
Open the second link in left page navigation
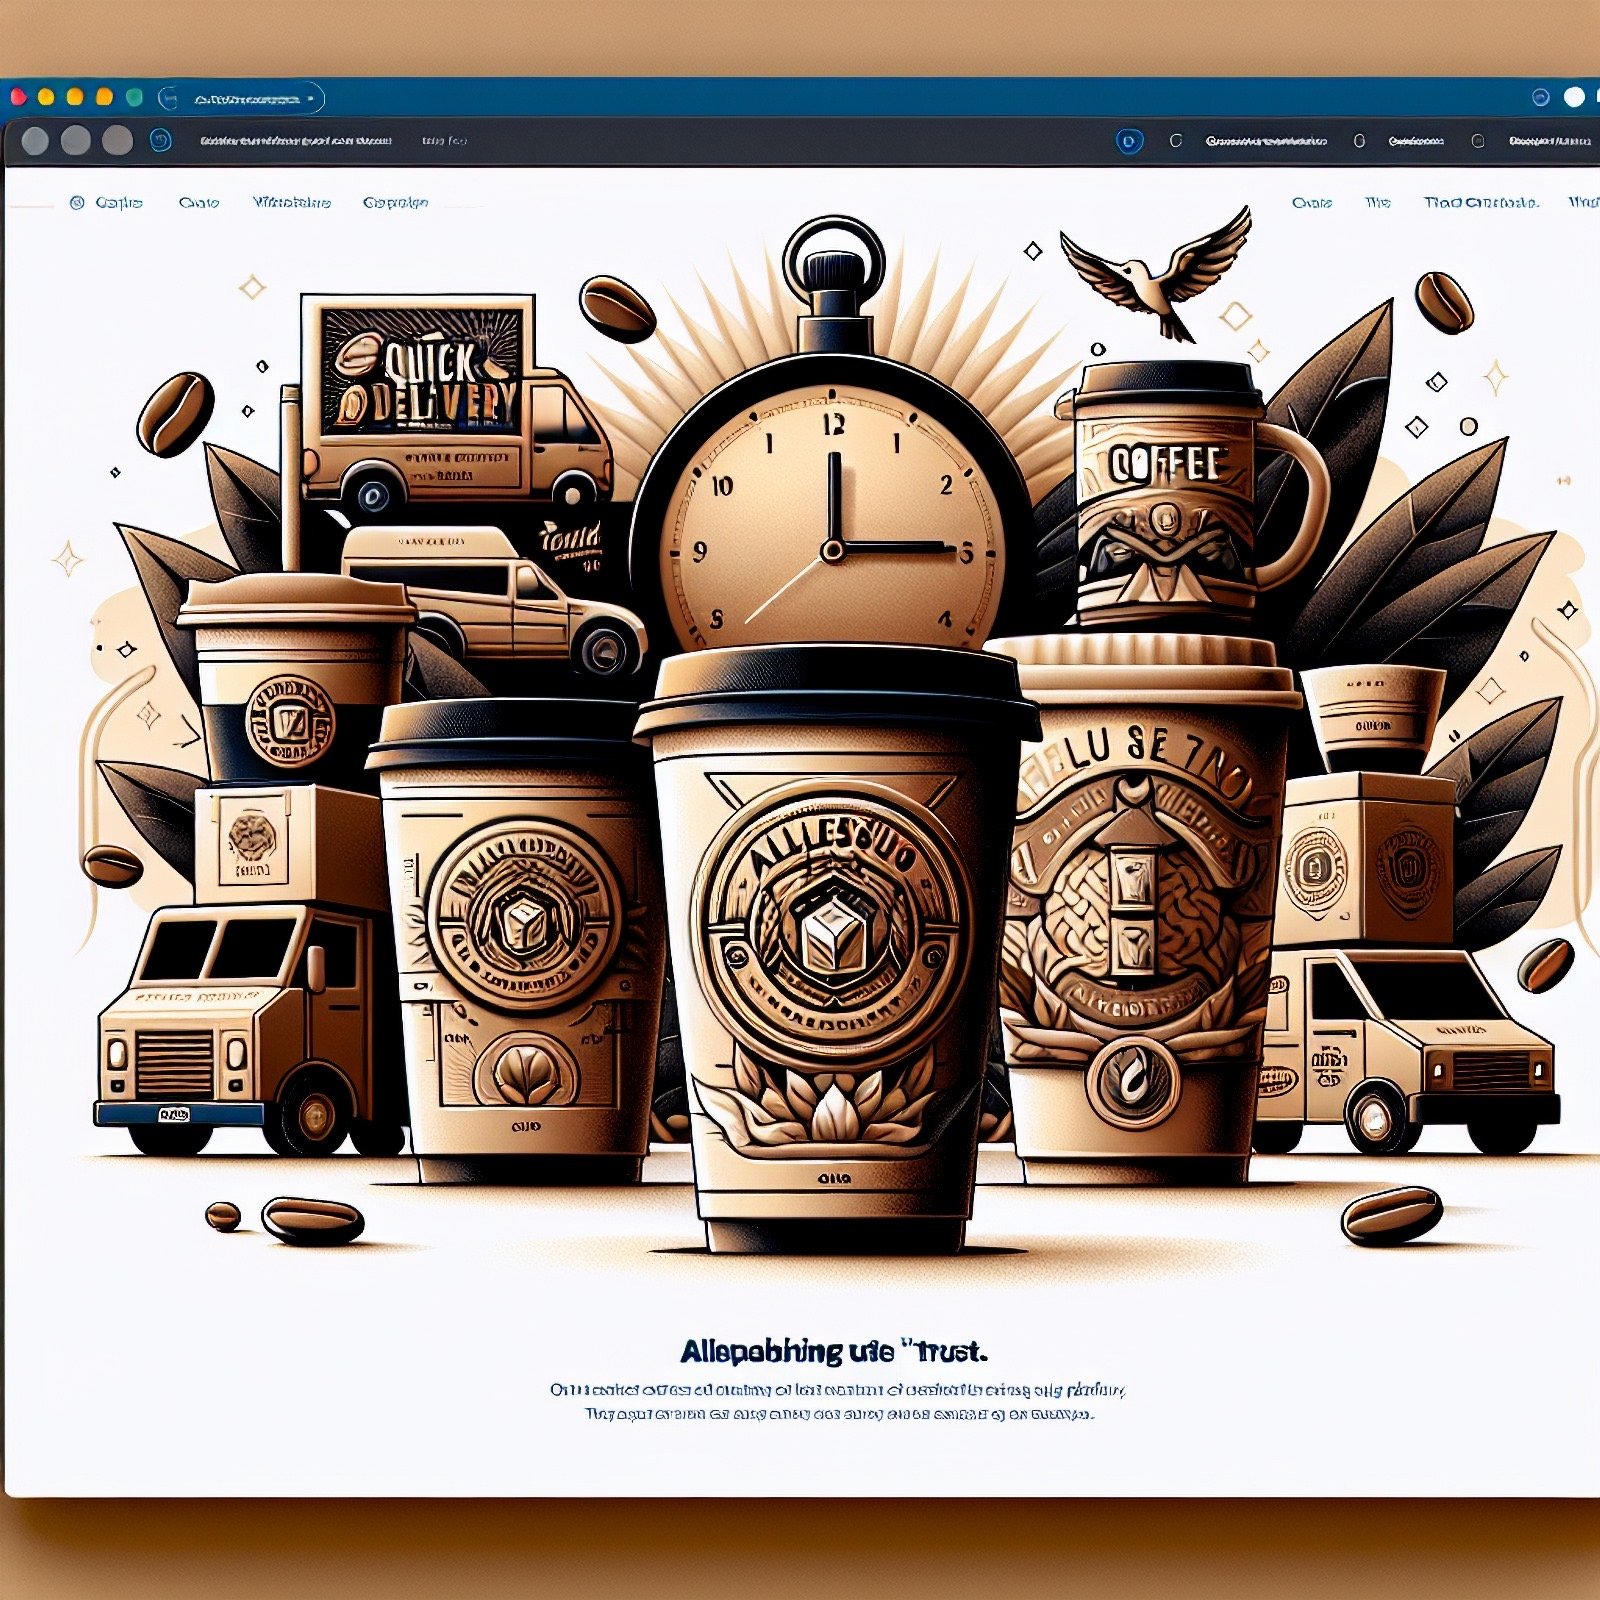point(198,203)
